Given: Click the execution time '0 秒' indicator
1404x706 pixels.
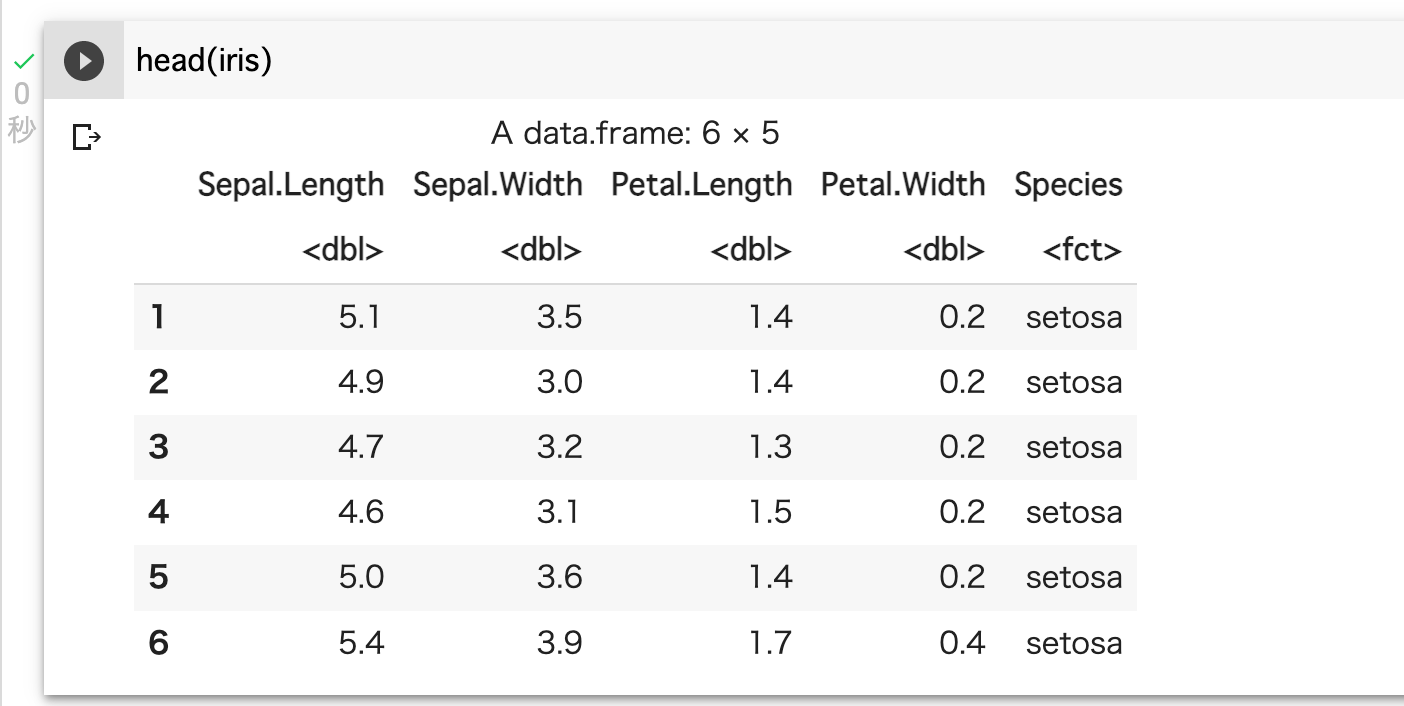Looking at the screenshot, I should (x=22, y=111).
